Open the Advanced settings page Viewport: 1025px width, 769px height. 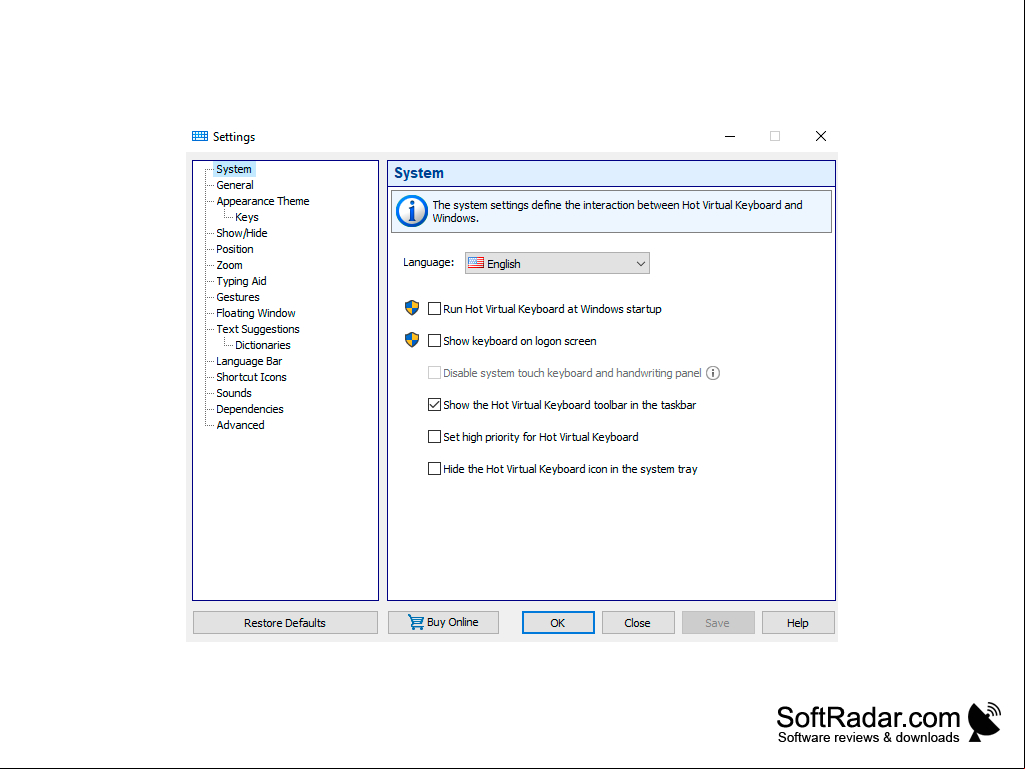pyautogui.click(x=241, y=425)
